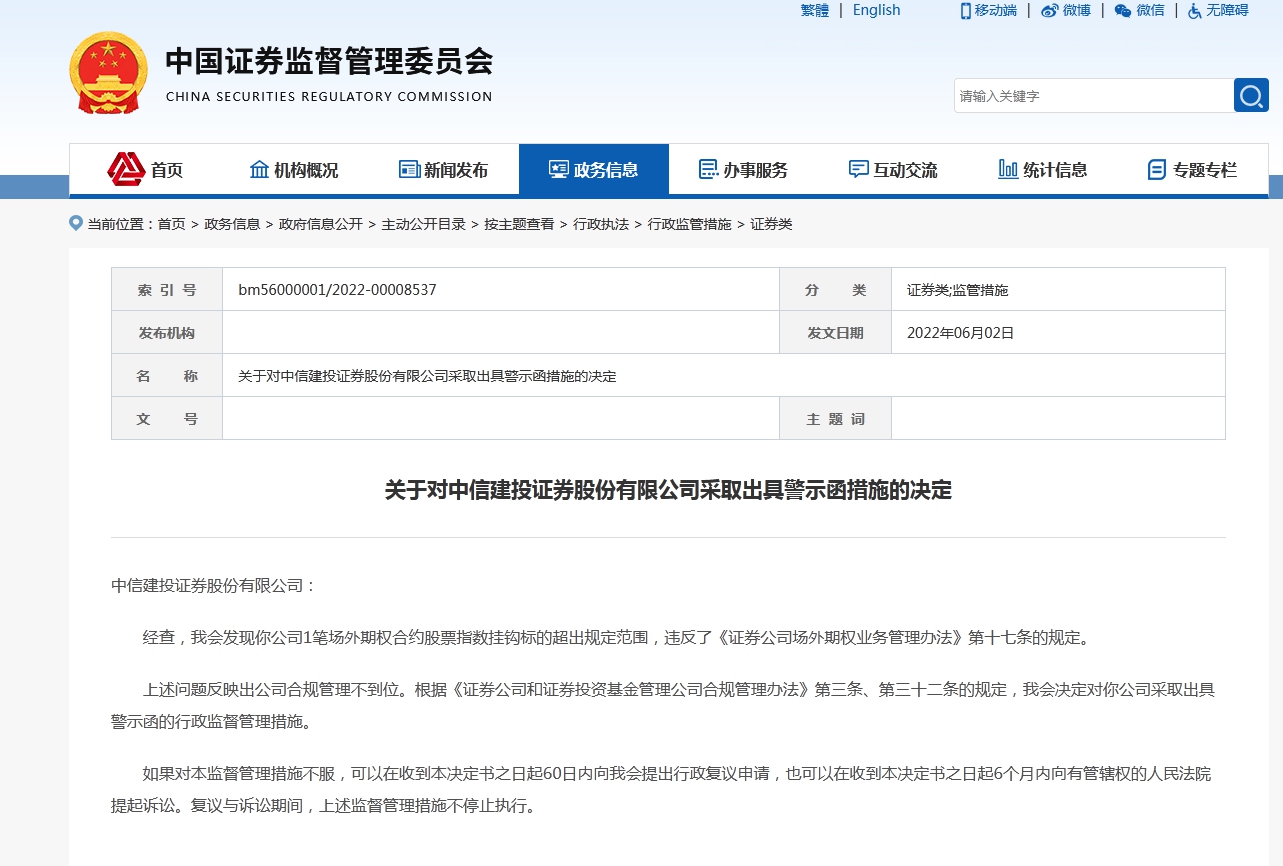Viewport: 1283px width, 866px height.
Task: Click the 主题词 label cell
Action: point(835,419)
